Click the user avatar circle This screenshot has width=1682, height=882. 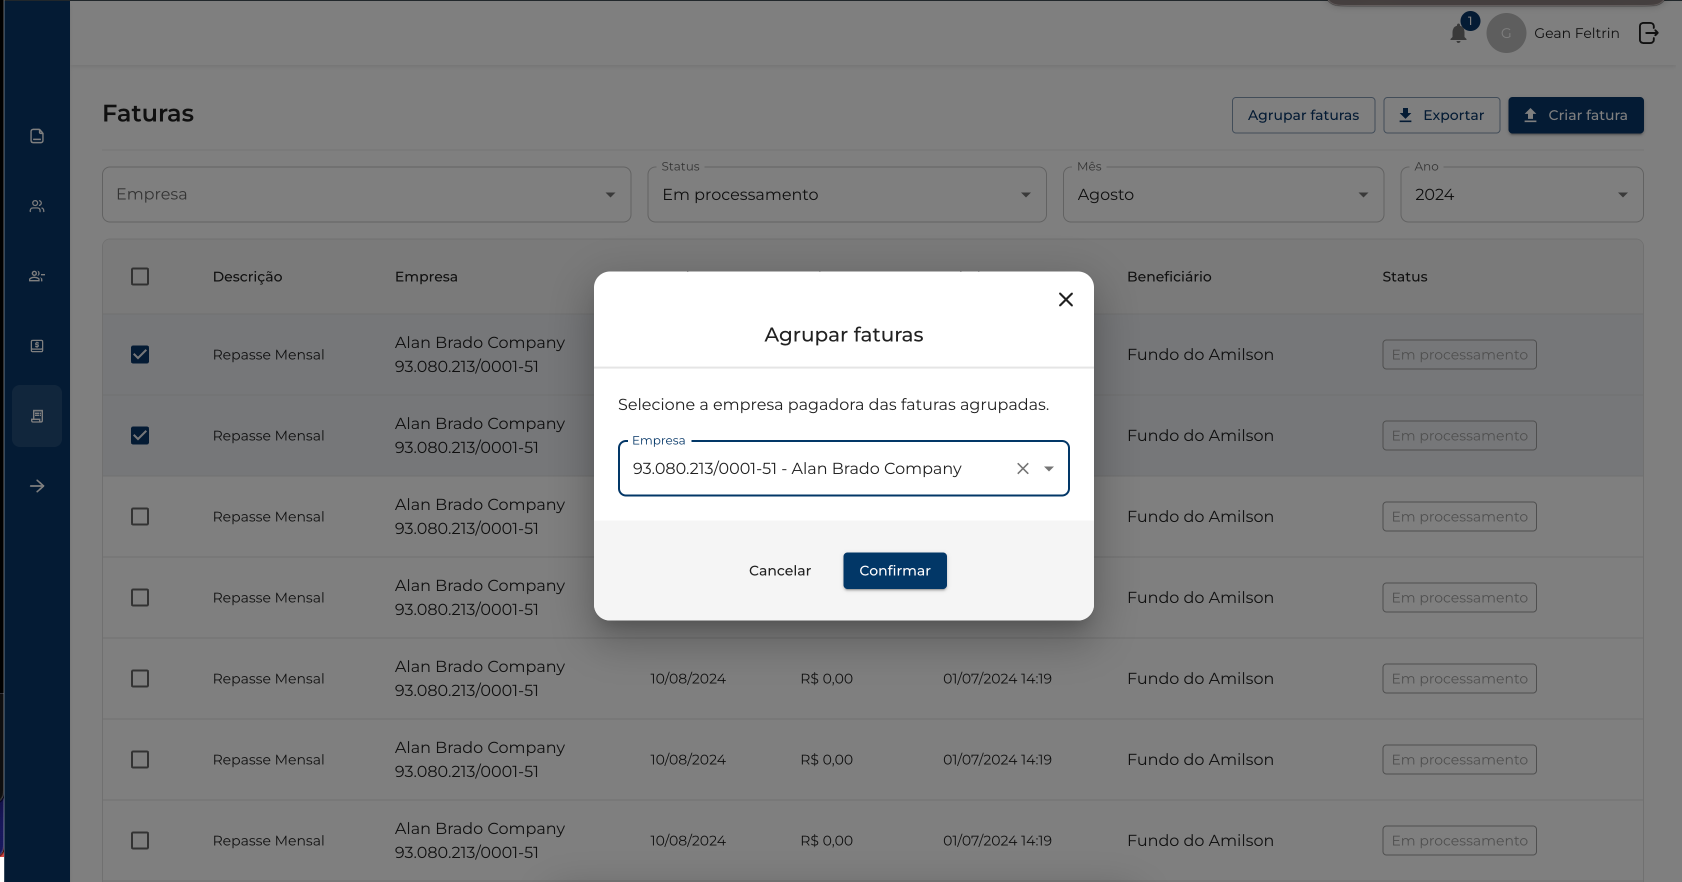point(1506,34)
